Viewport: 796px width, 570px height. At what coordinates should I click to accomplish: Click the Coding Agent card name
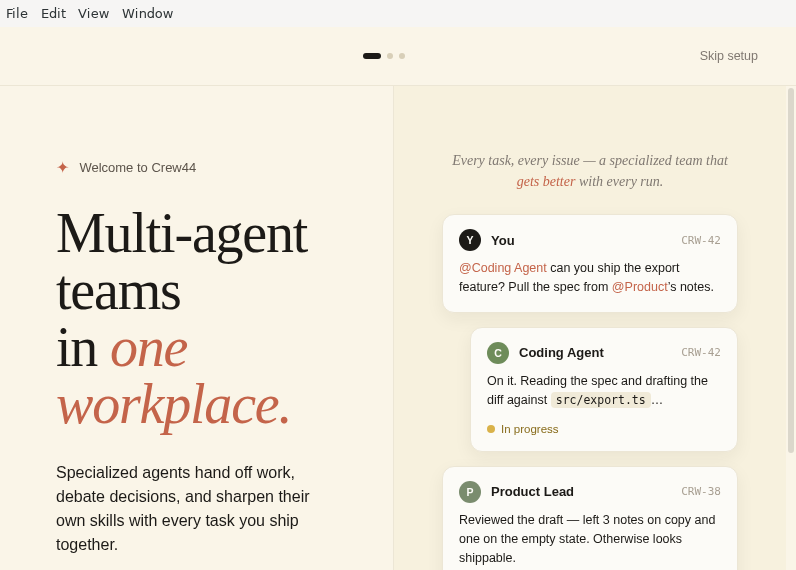coord(561,353)
